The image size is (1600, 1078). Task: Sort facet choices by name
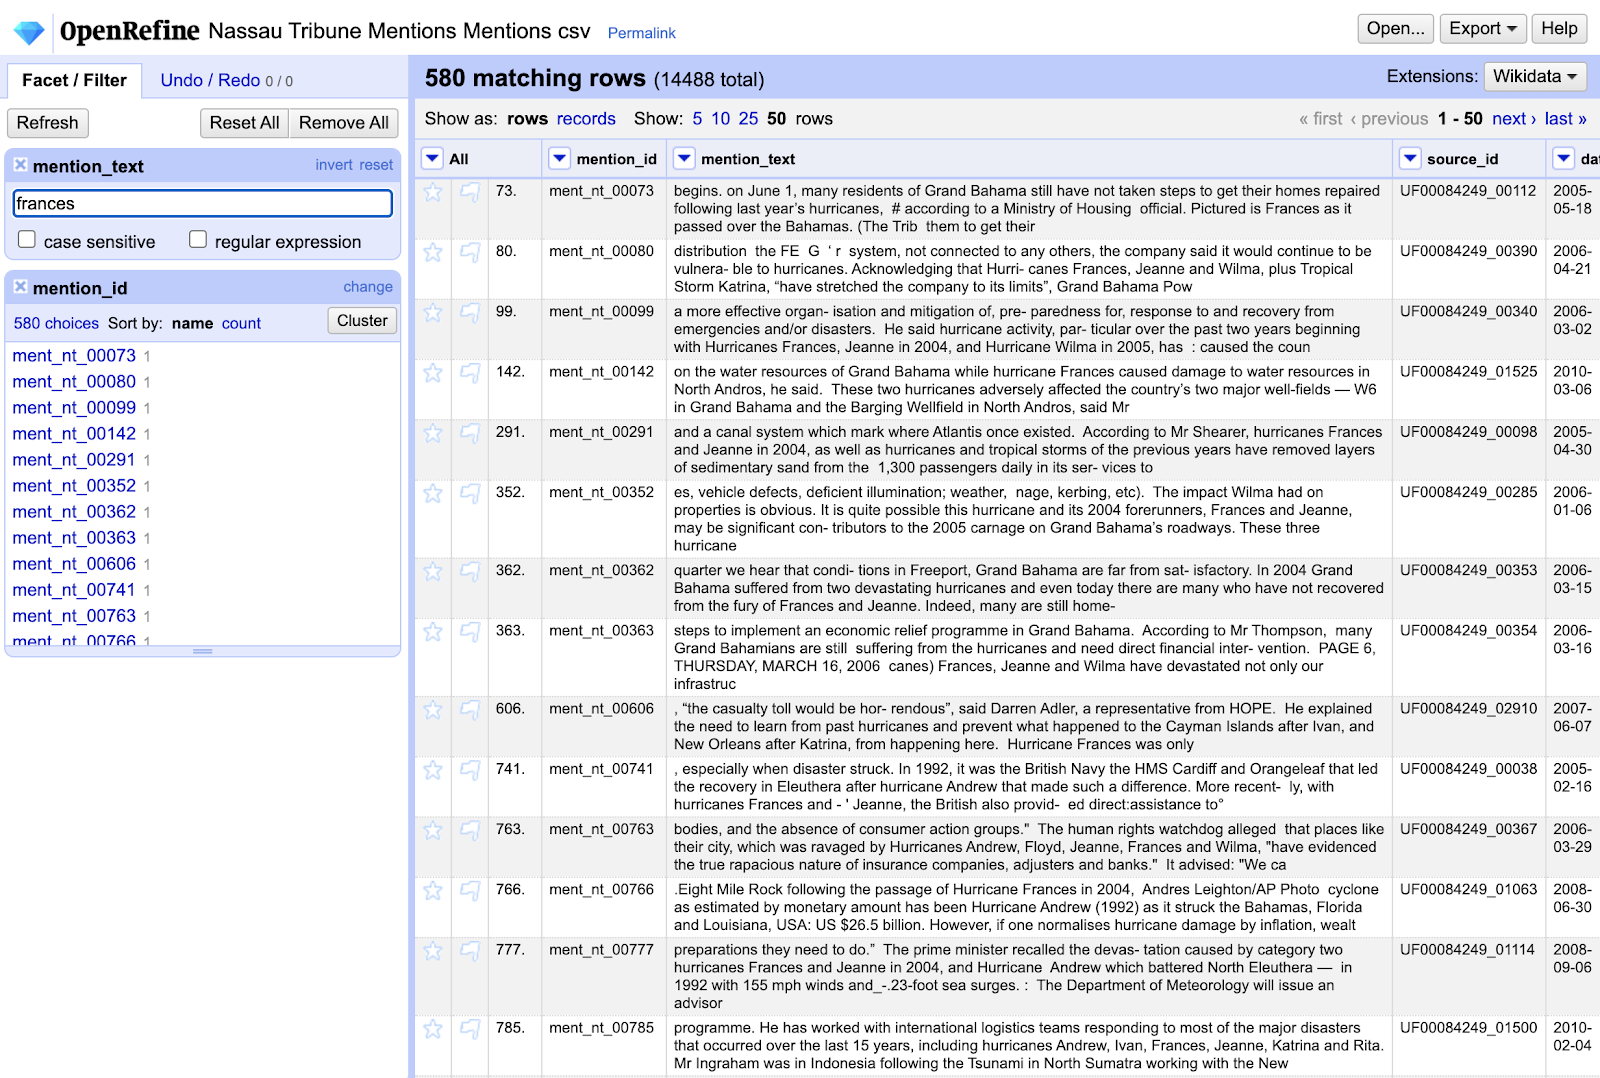coord(192,323)
